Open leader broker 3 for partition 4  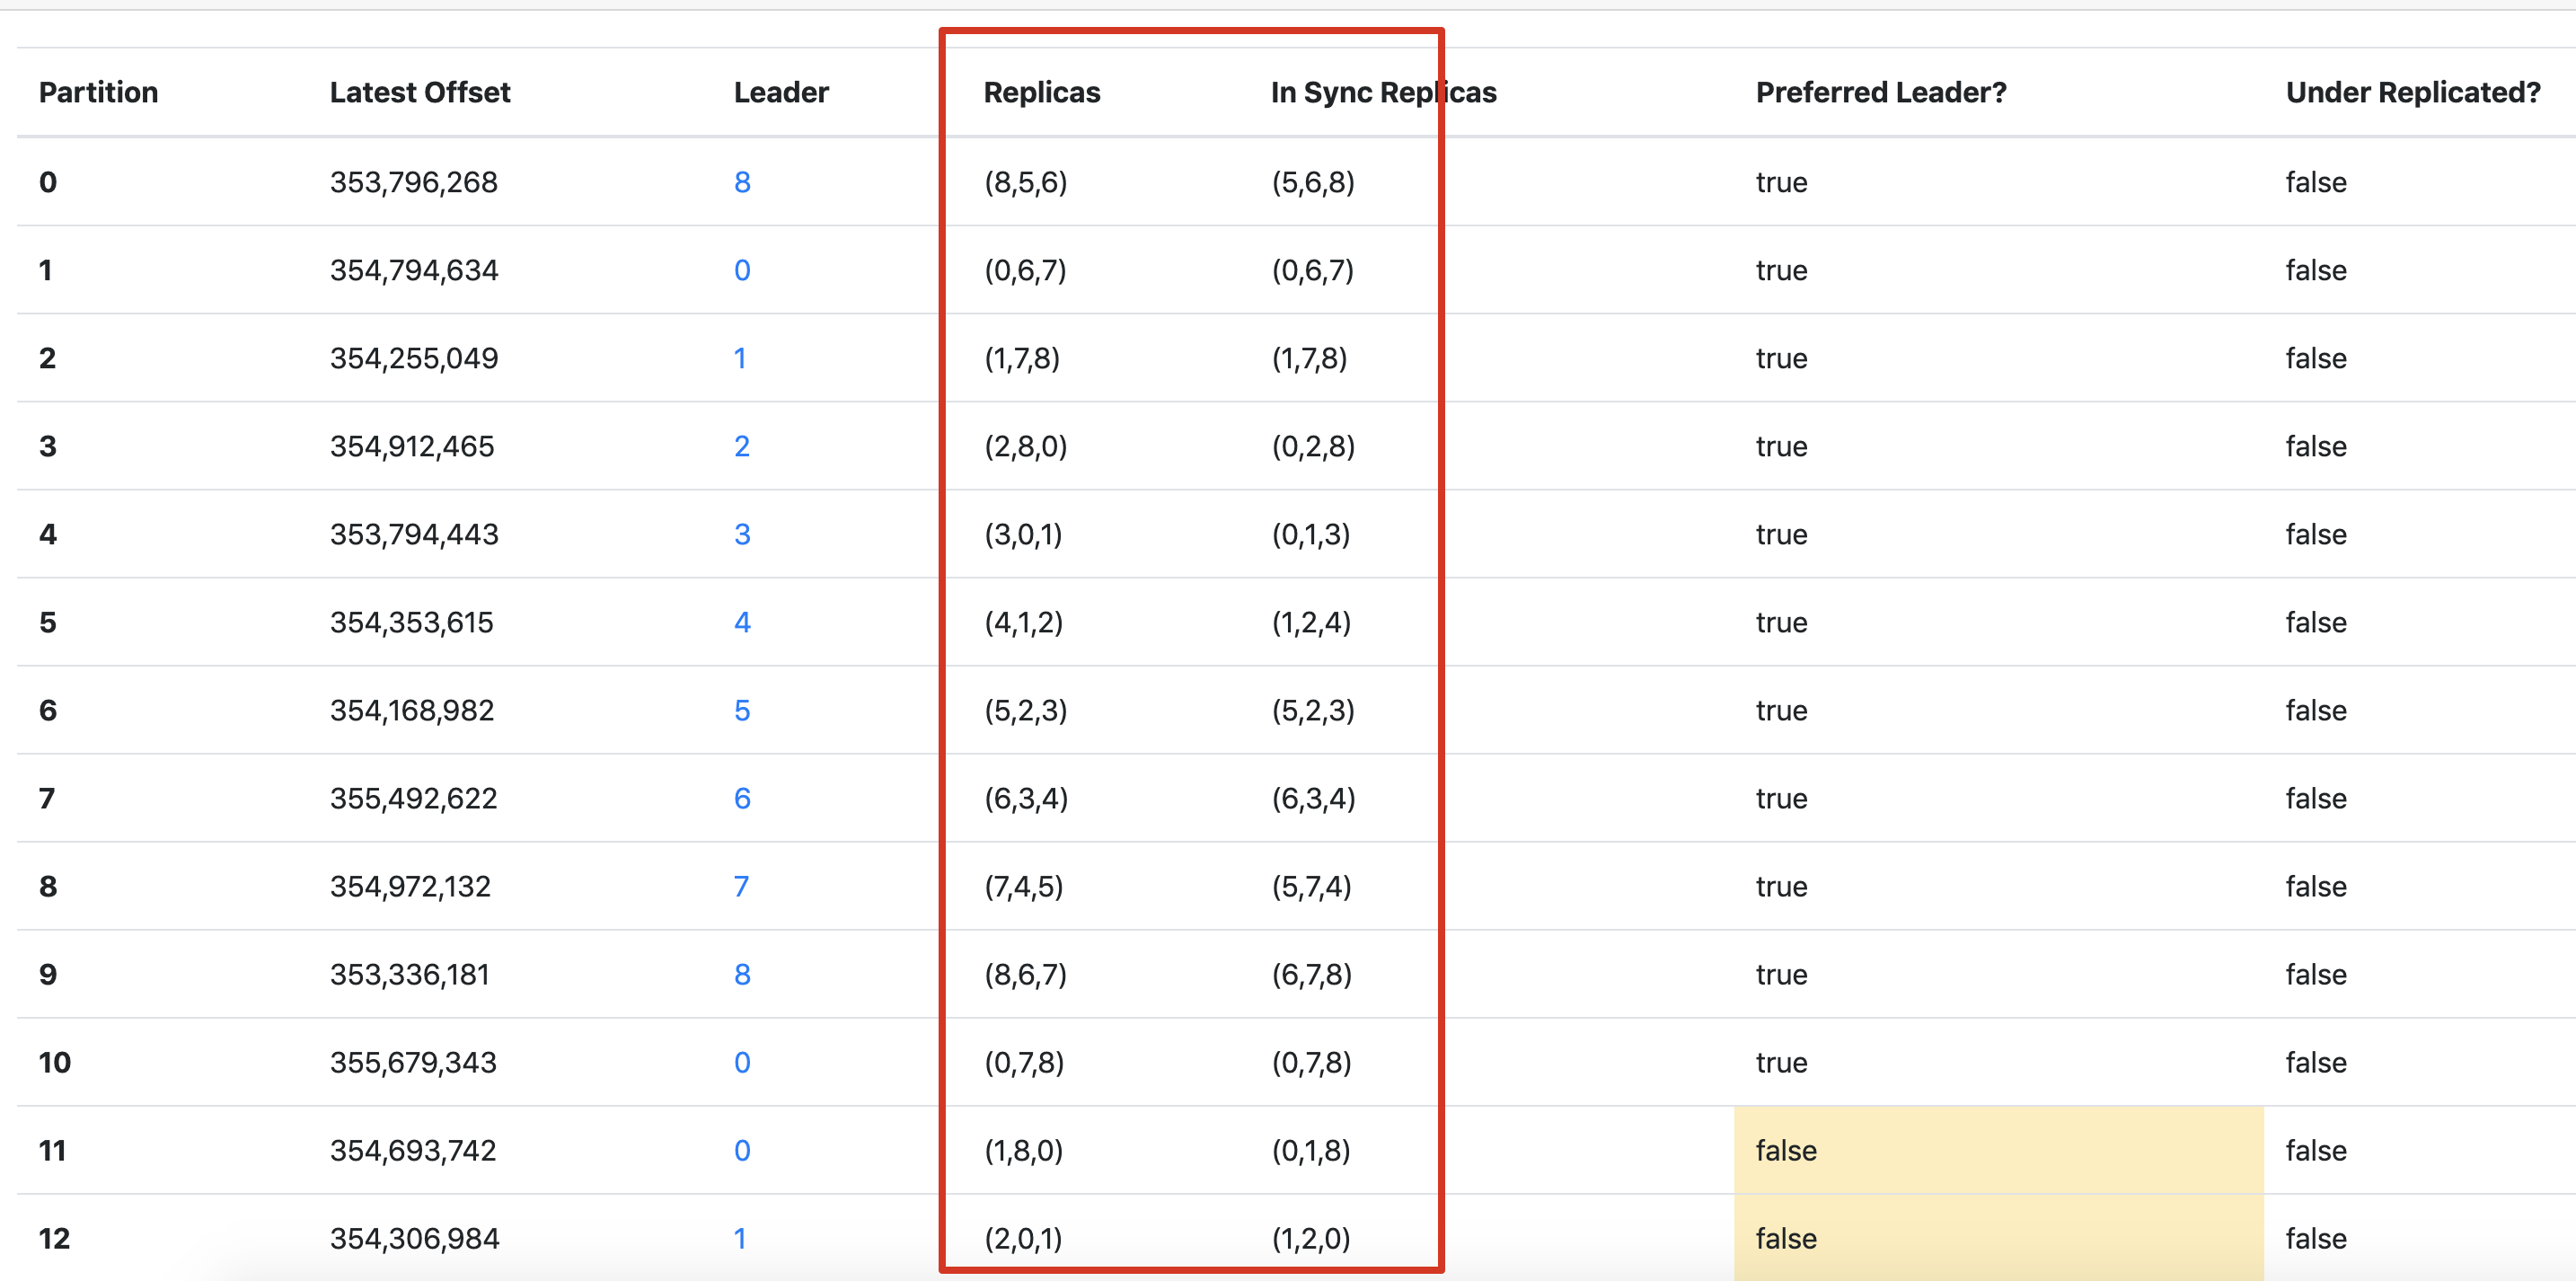click(742, 534)
